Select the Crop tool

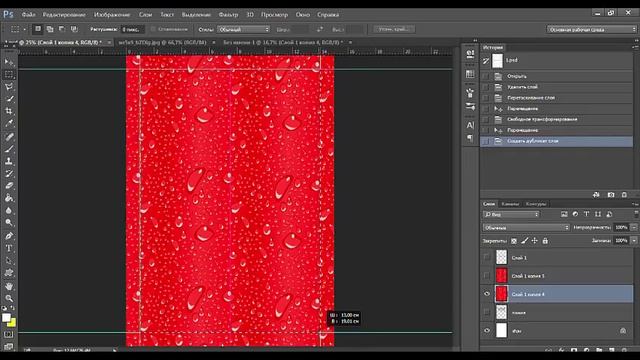[x=9, y=111]
